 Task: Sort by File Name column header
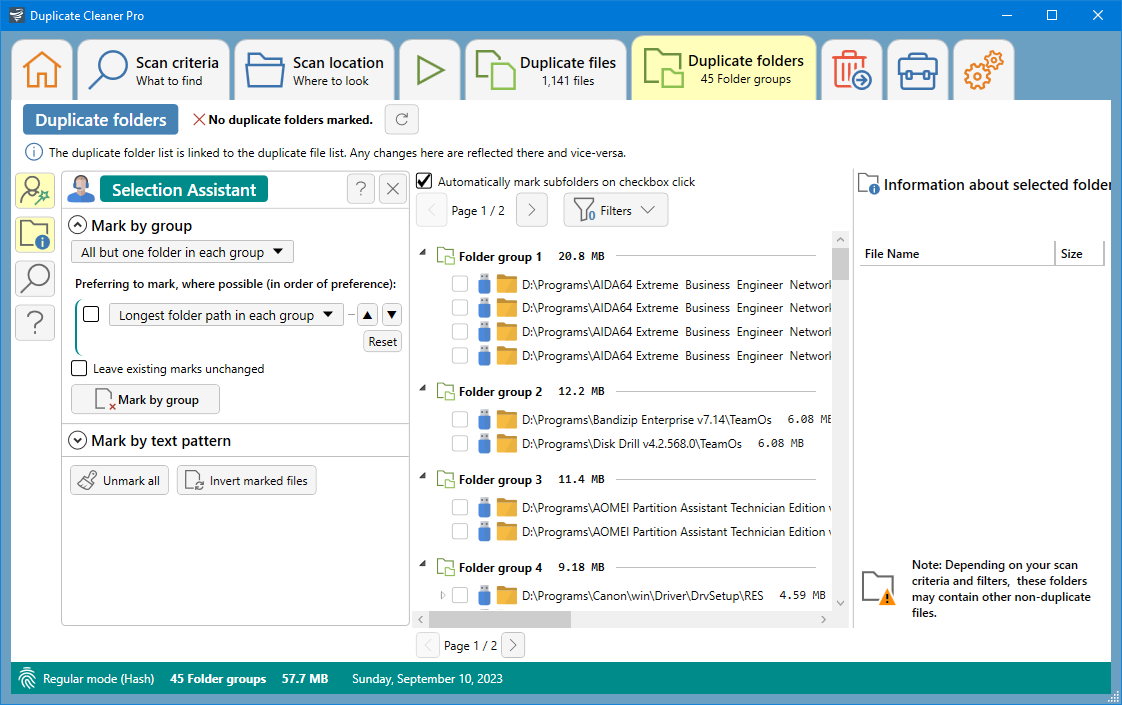point(957,253)
